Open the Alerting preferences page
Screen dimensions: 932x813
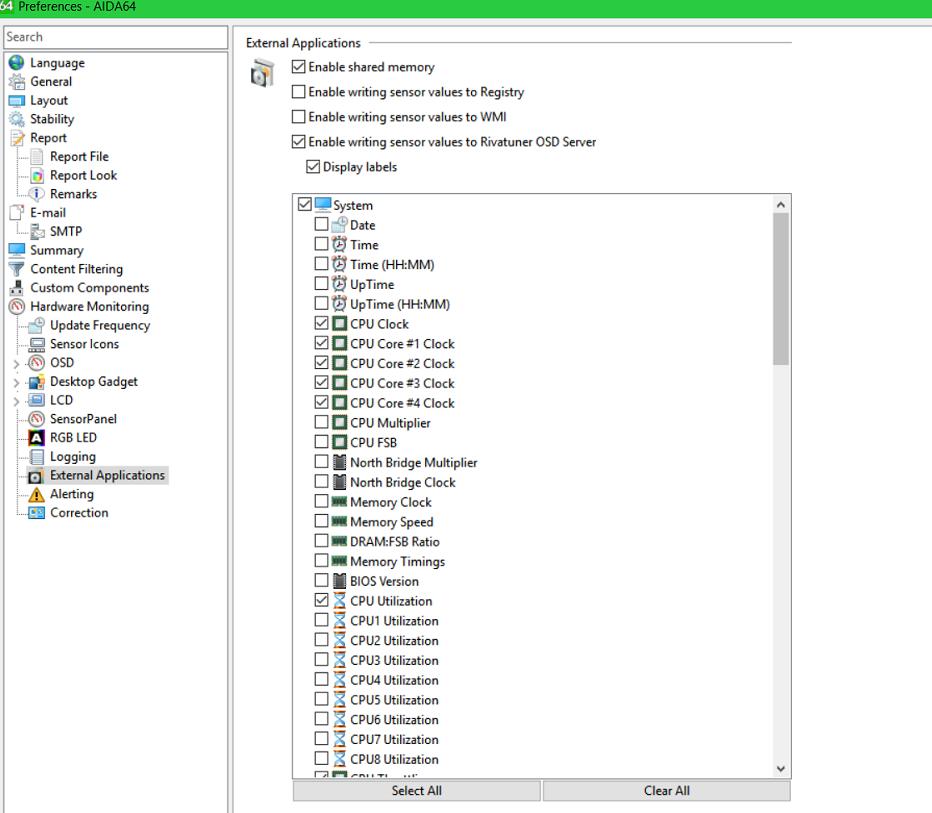pos(72,494)
